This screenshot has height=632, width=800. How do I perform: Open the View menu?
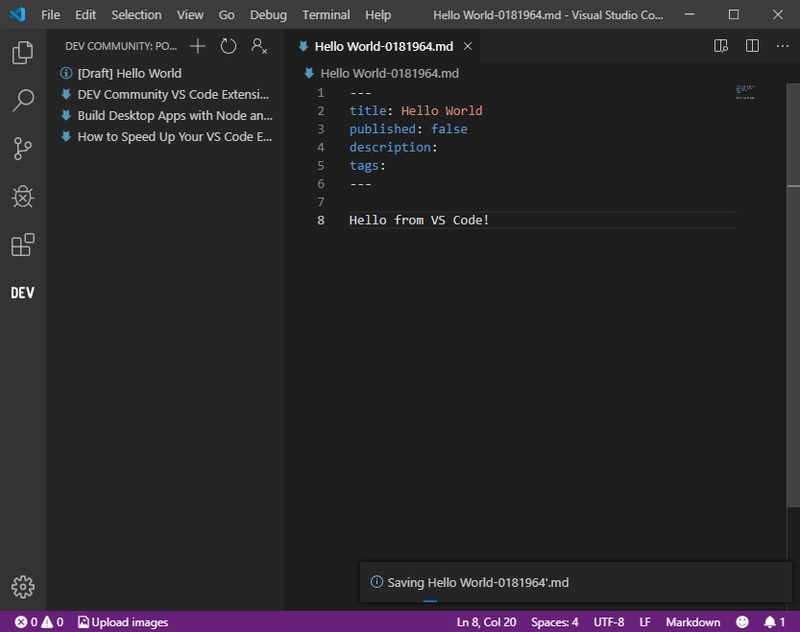[190, 15]
